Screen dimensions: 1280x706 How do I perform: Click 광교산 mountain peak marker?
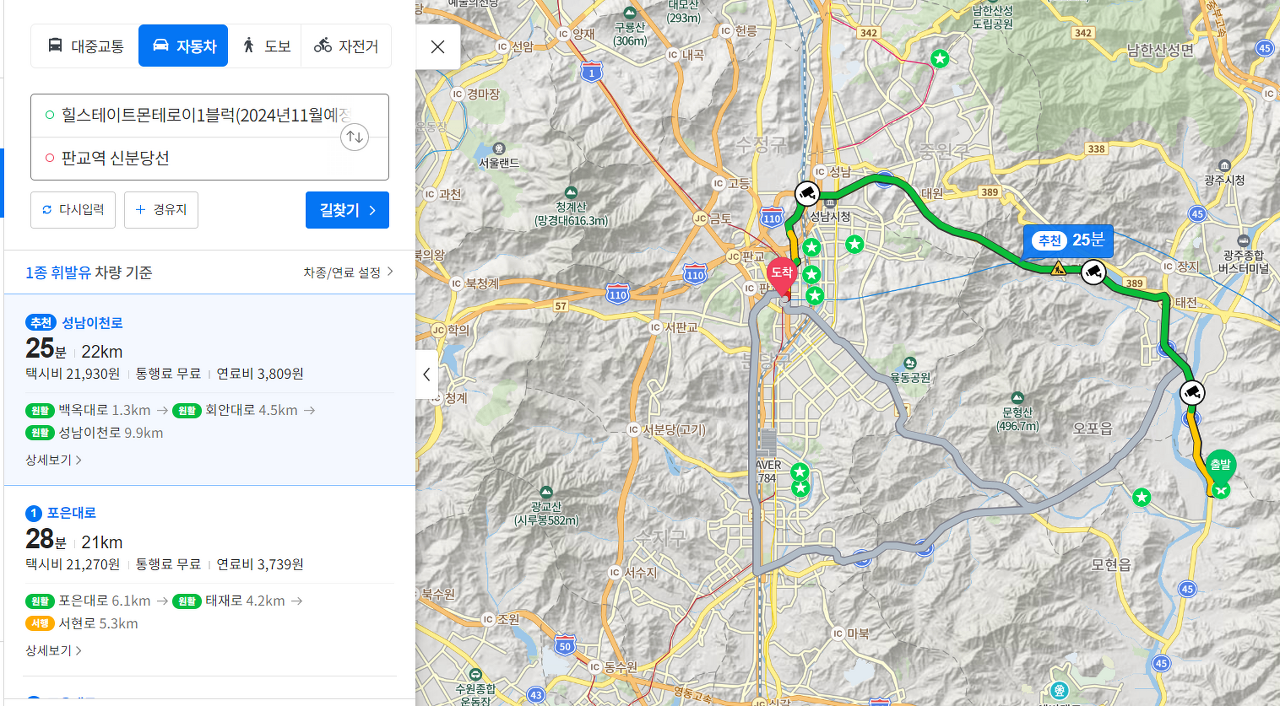[545, 492]
